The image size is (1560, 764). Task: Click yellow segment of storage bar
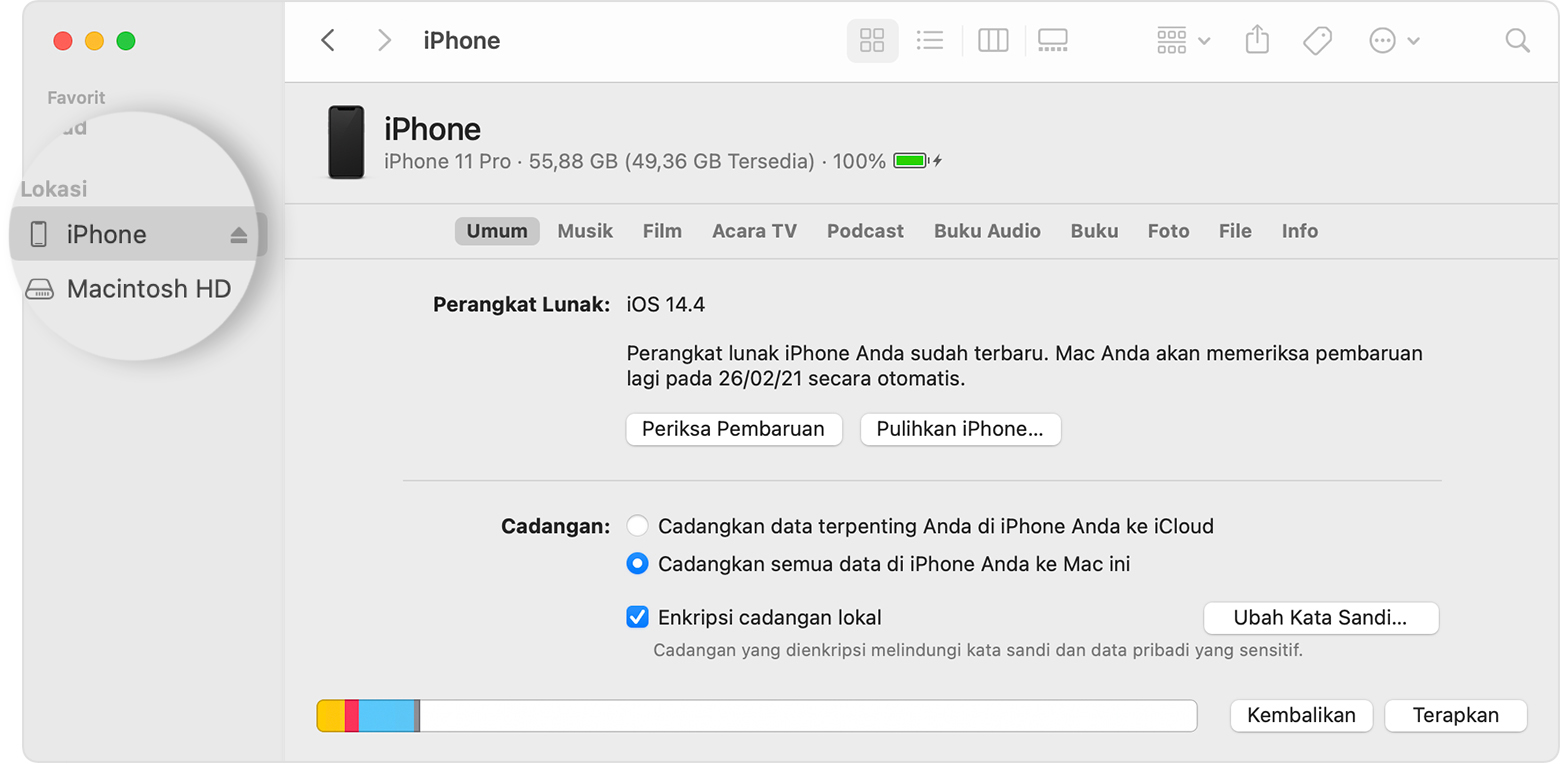pos(332,716)
